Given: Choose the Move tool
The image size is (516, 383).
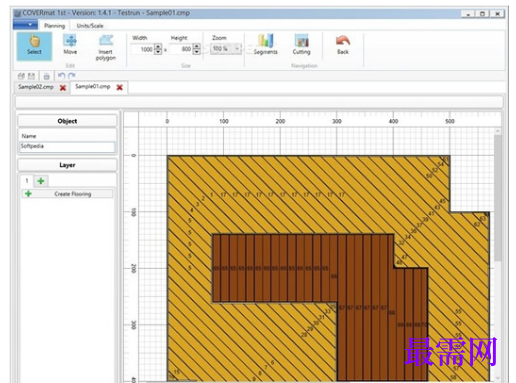Looking at the screenshot, I should point(70,44).
